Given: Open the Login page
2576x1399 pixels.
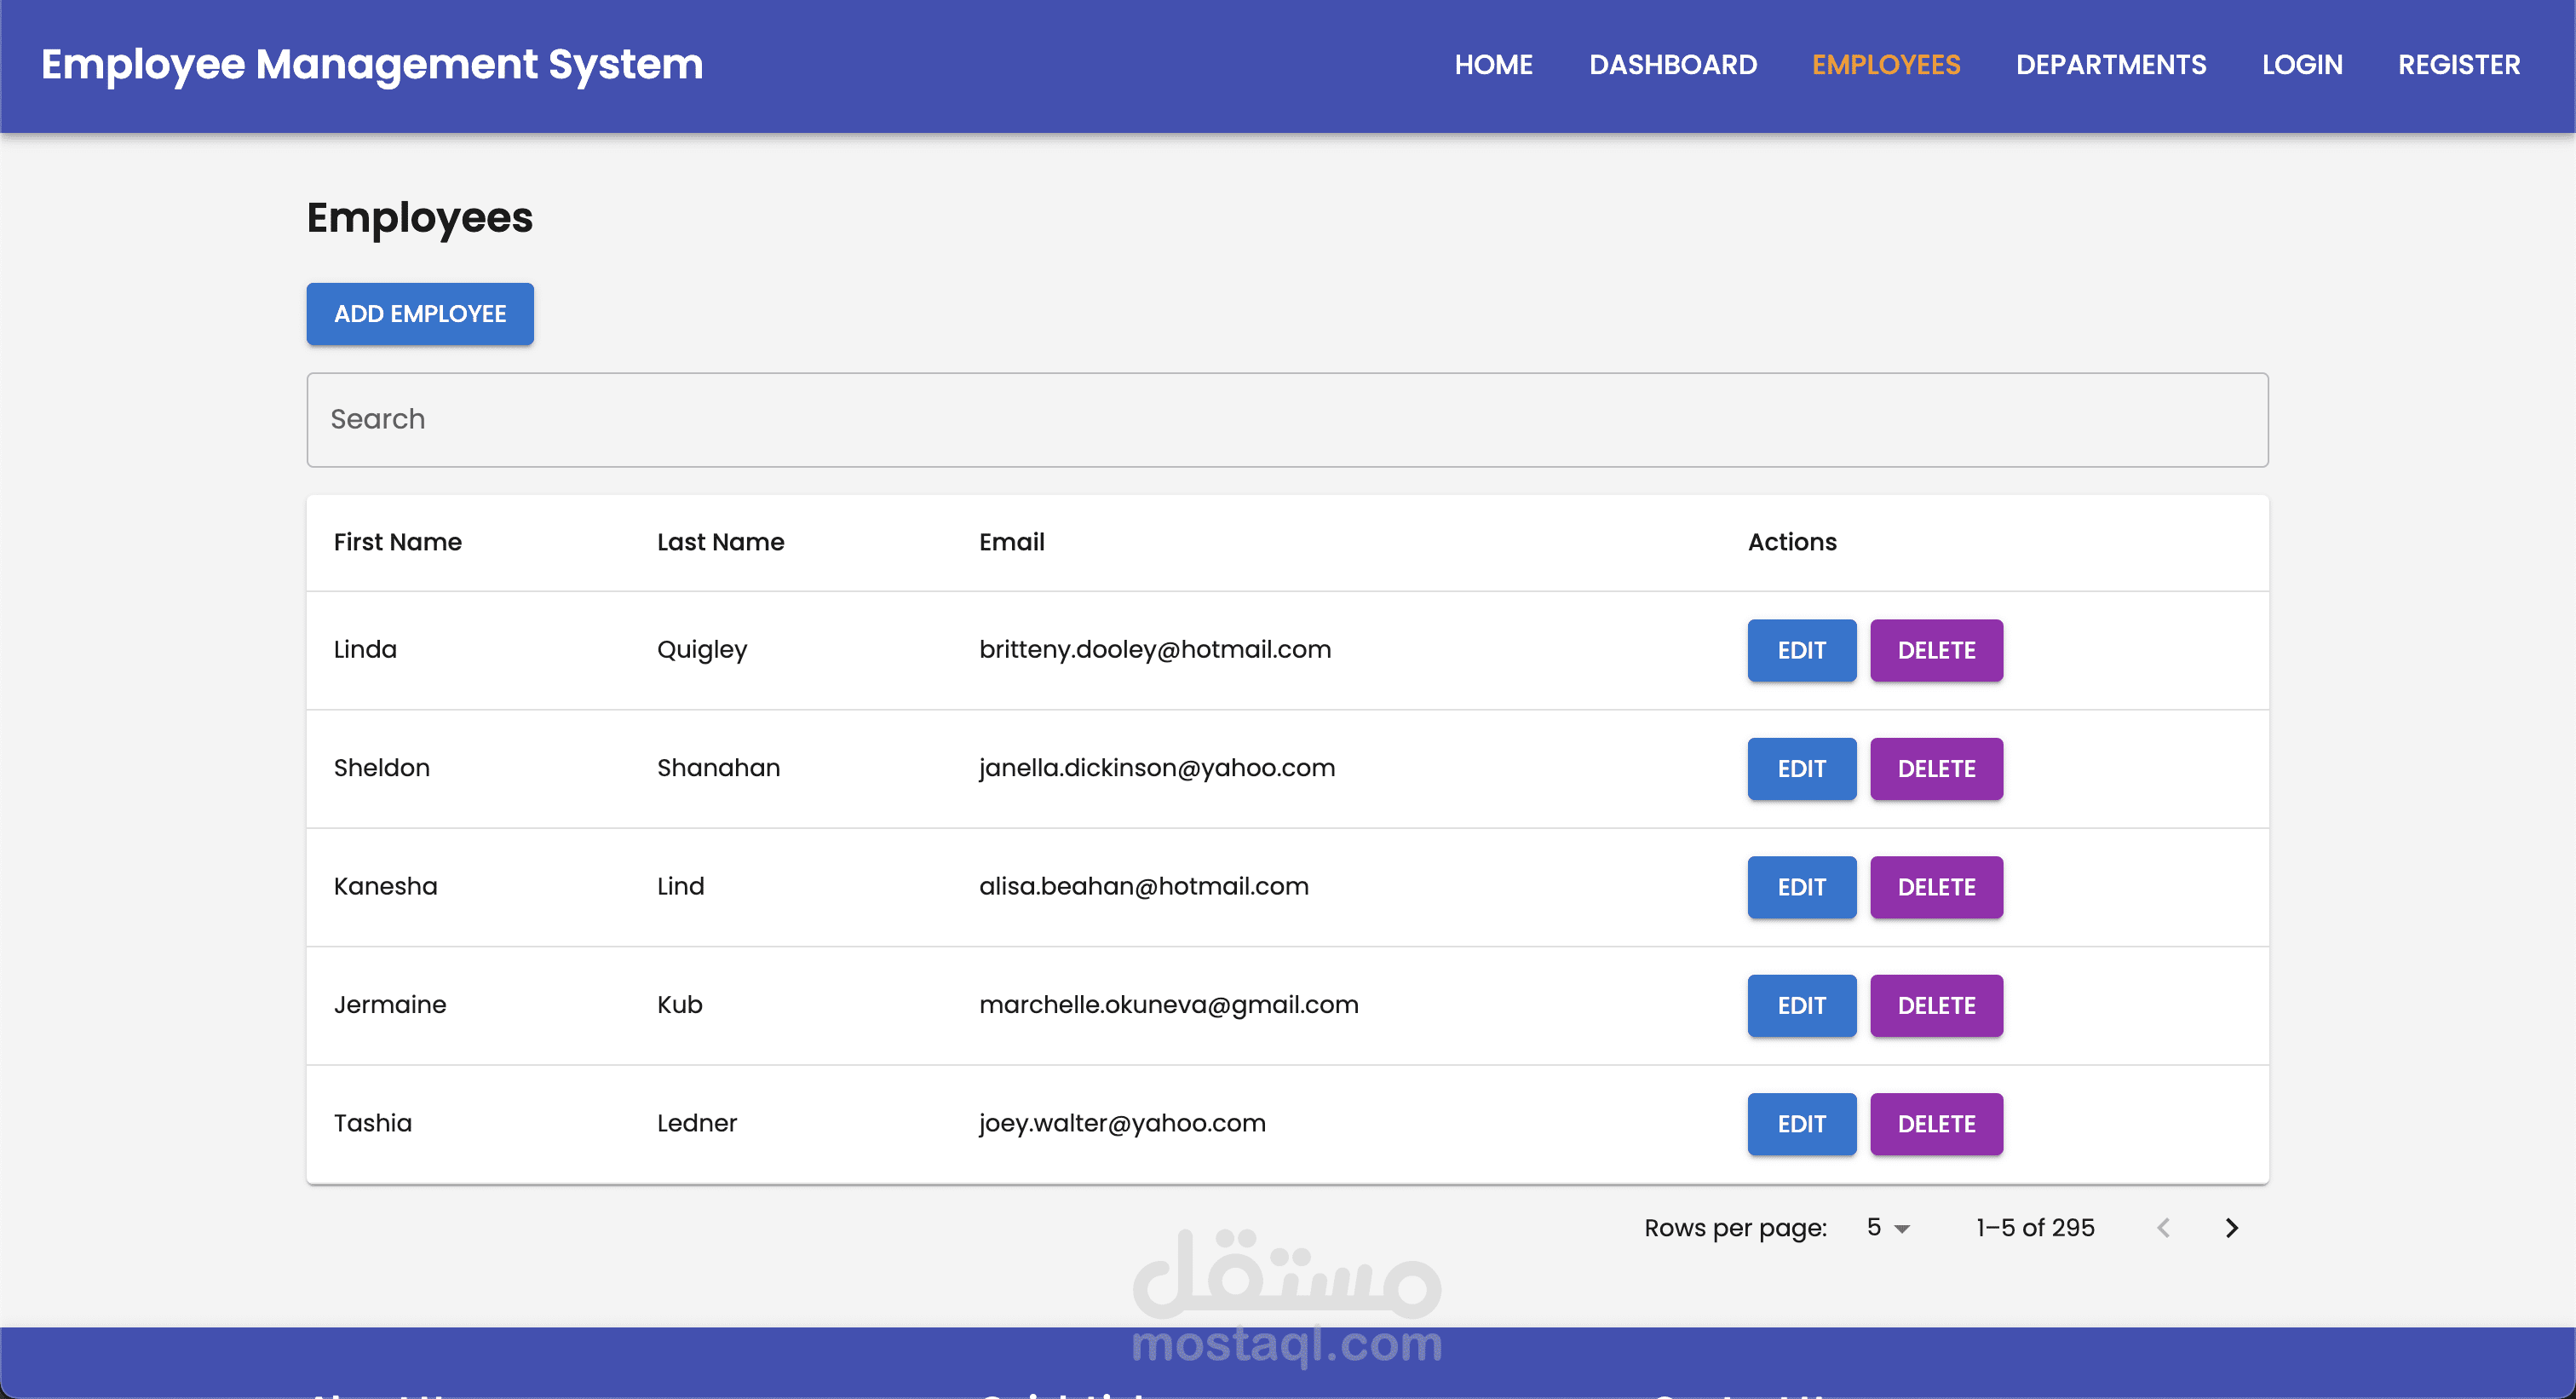Looking at the screenshot, I should [x=2302, y=65].
